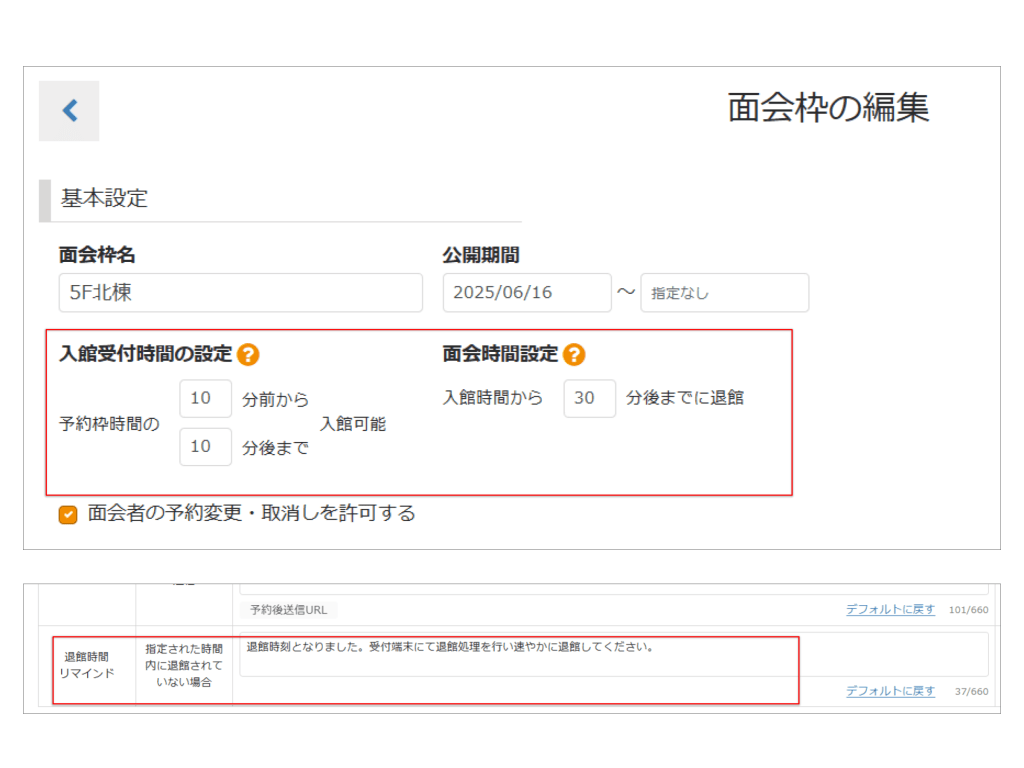Open the 公開期間 end date 指定なし field

tap(724, 293)
